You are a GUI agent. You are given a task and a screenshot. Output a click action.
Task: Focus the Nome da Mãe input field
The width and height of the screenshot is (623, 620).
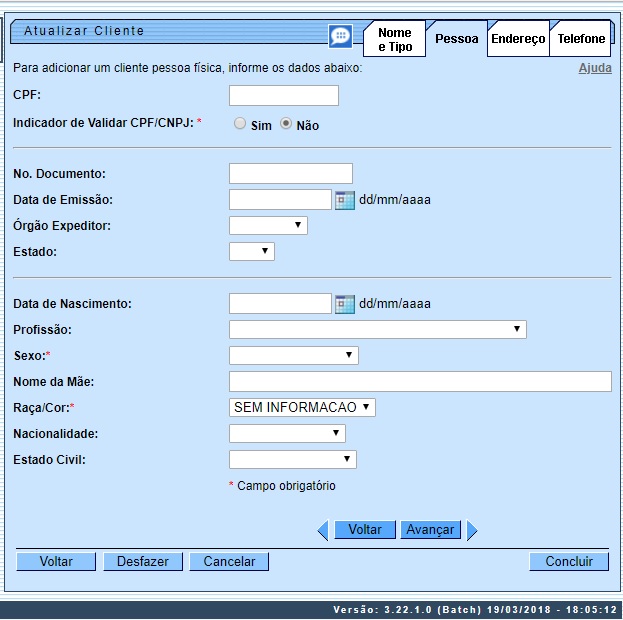(420, 382)
